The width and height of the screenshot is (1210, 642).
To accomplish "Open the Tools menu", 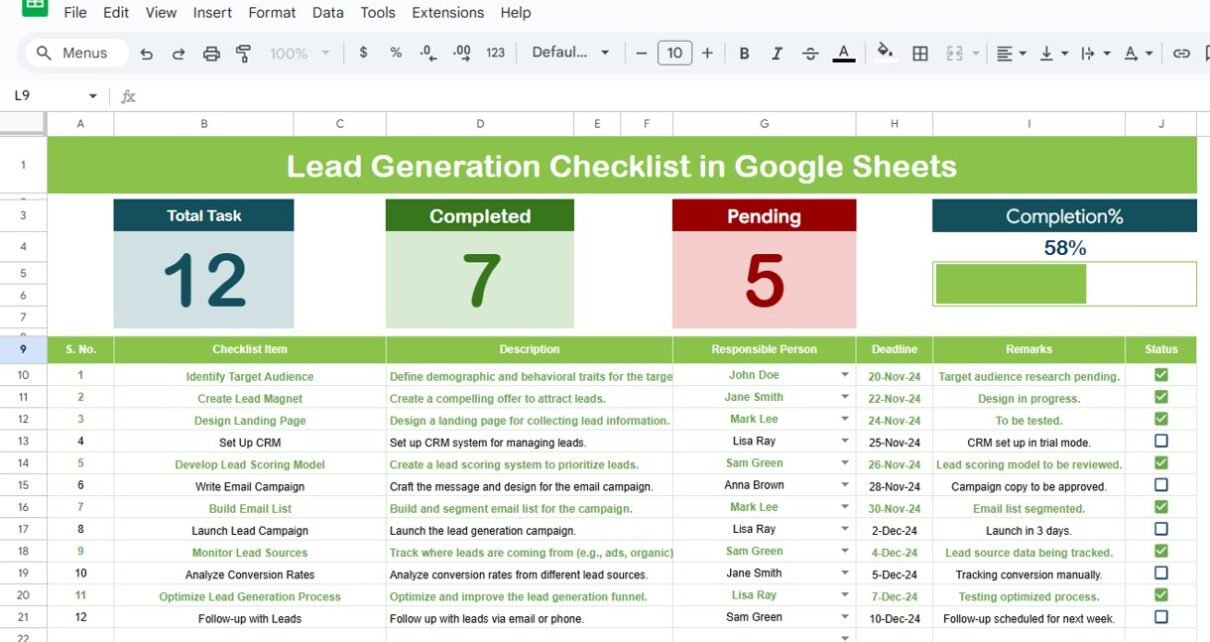I will (378, 13).
